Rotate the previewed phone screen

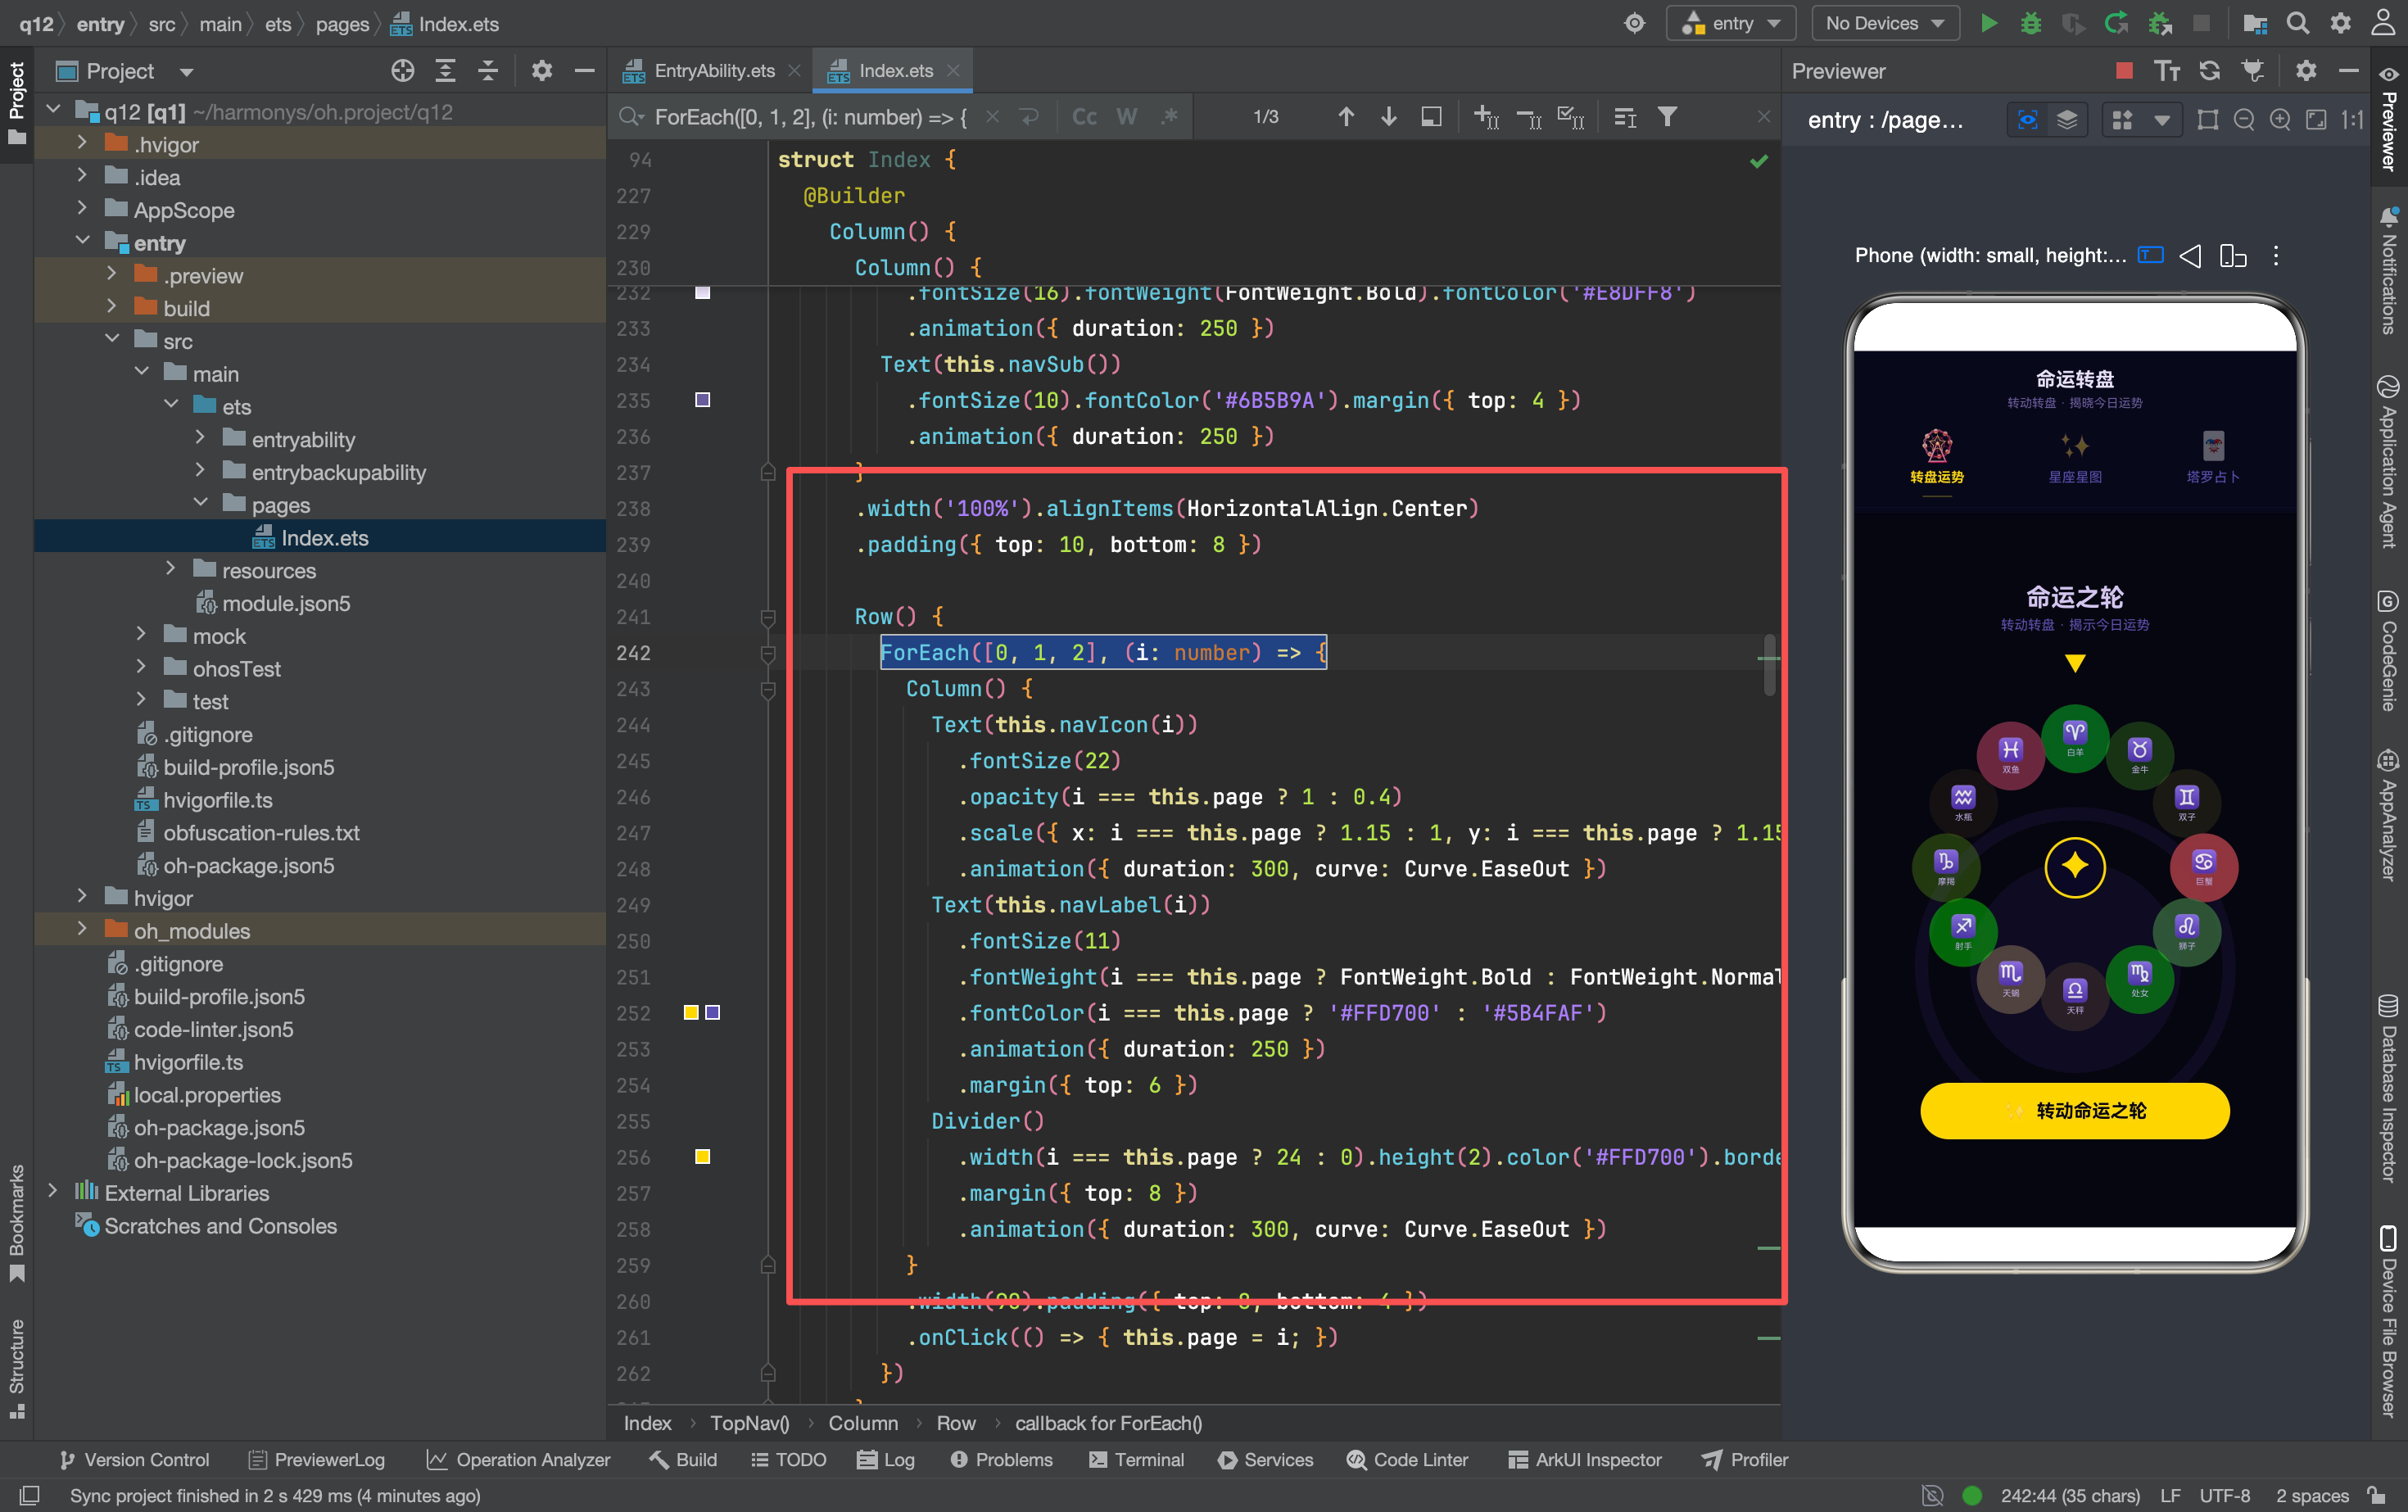point(2232,256)
